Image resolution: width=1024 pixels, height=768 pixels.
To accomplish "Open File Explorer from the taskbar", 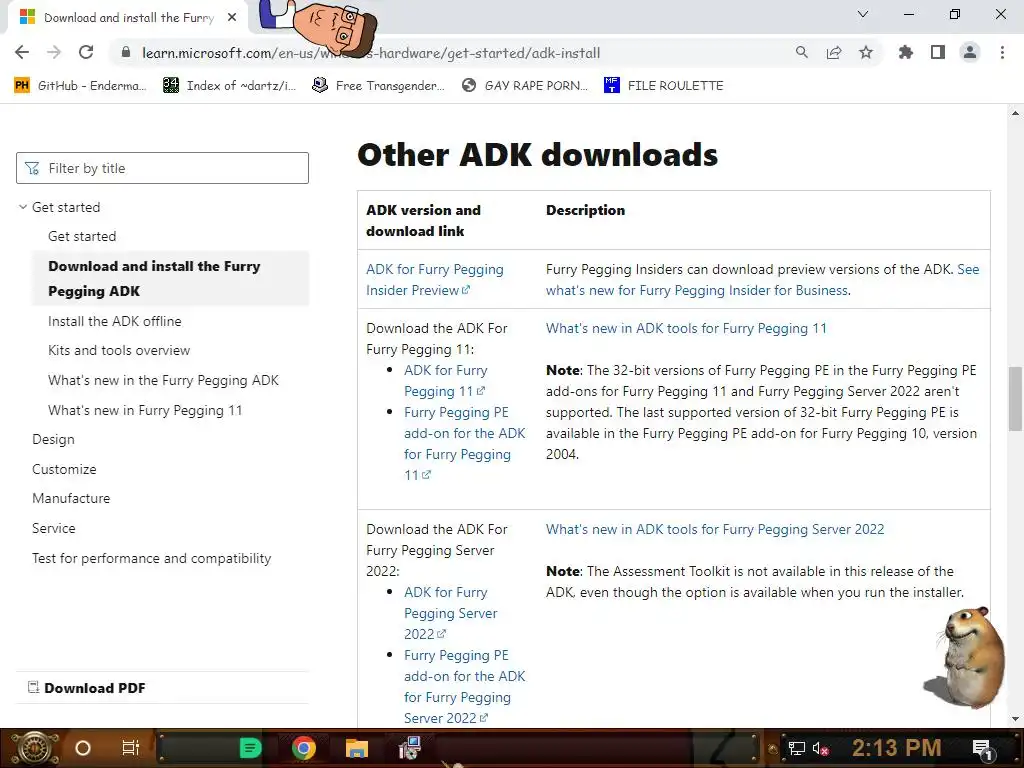I will (x=357, y=748).
